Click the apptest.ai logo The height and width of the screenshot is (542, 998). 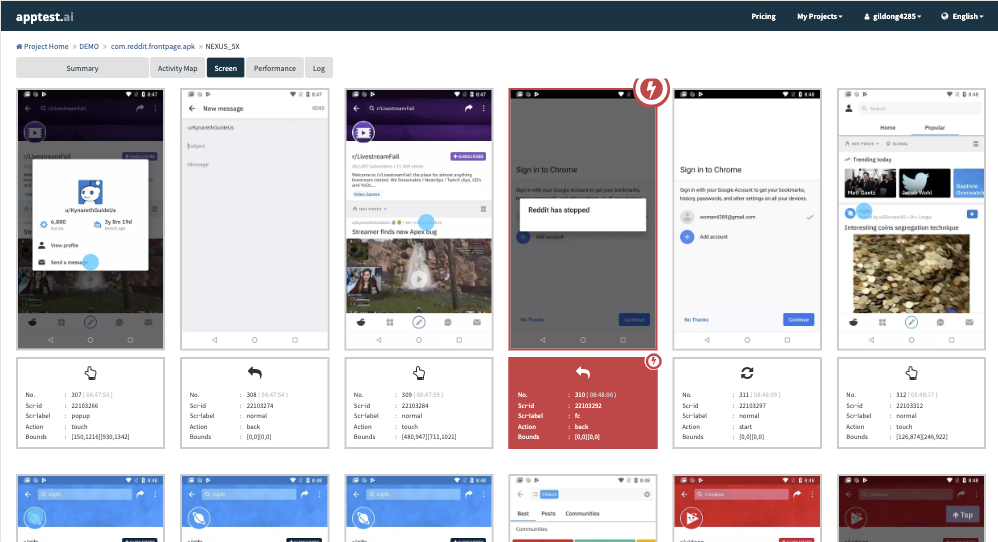tap(45, 17)
